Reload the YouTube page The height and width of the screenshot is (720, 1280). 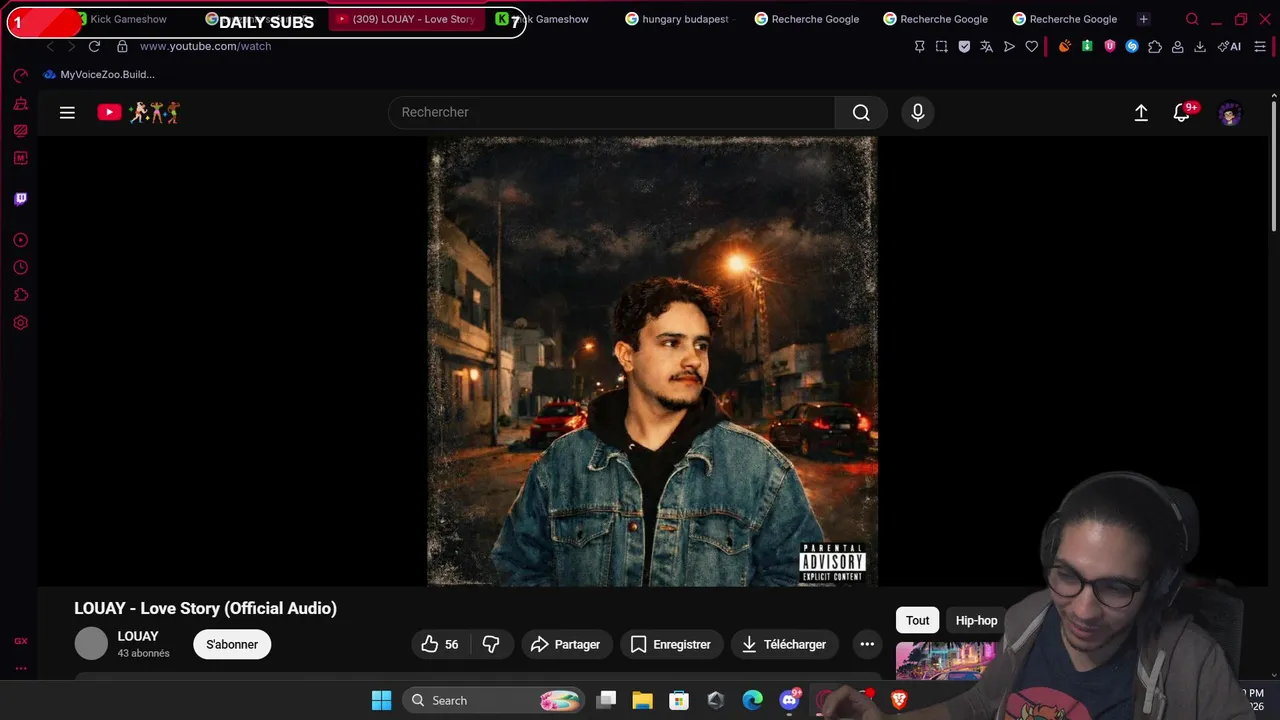(94, 46)
